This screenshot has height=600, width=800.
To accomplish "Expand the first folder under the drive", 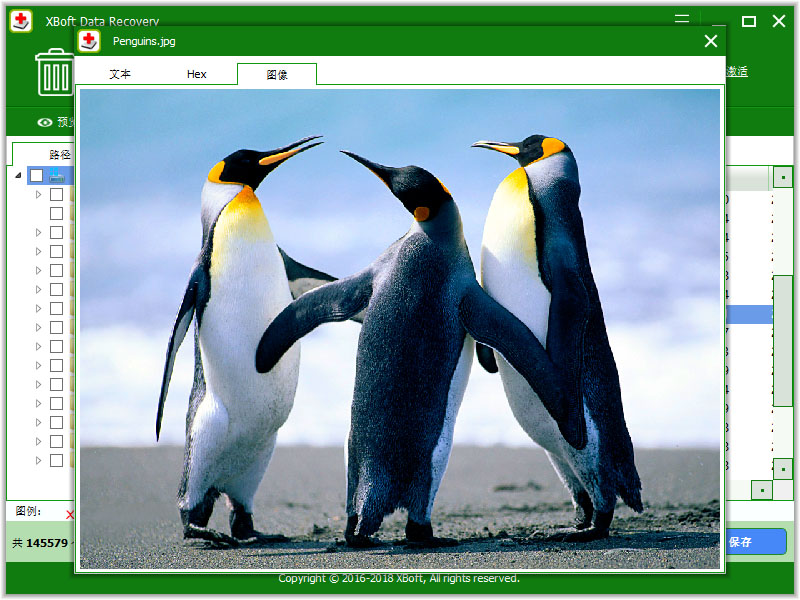I will pos(38,194).
